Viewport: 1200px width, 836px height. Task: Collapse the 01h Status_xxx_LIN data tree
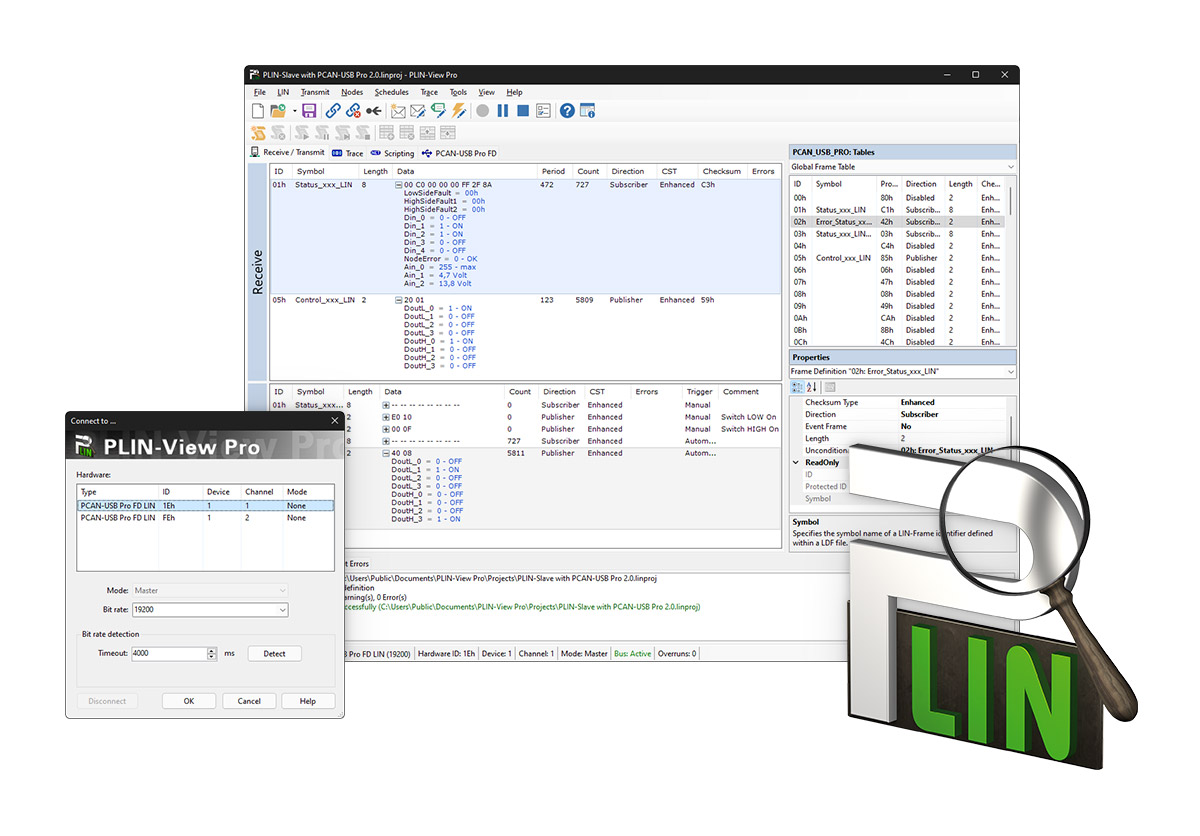click(398, 185)
